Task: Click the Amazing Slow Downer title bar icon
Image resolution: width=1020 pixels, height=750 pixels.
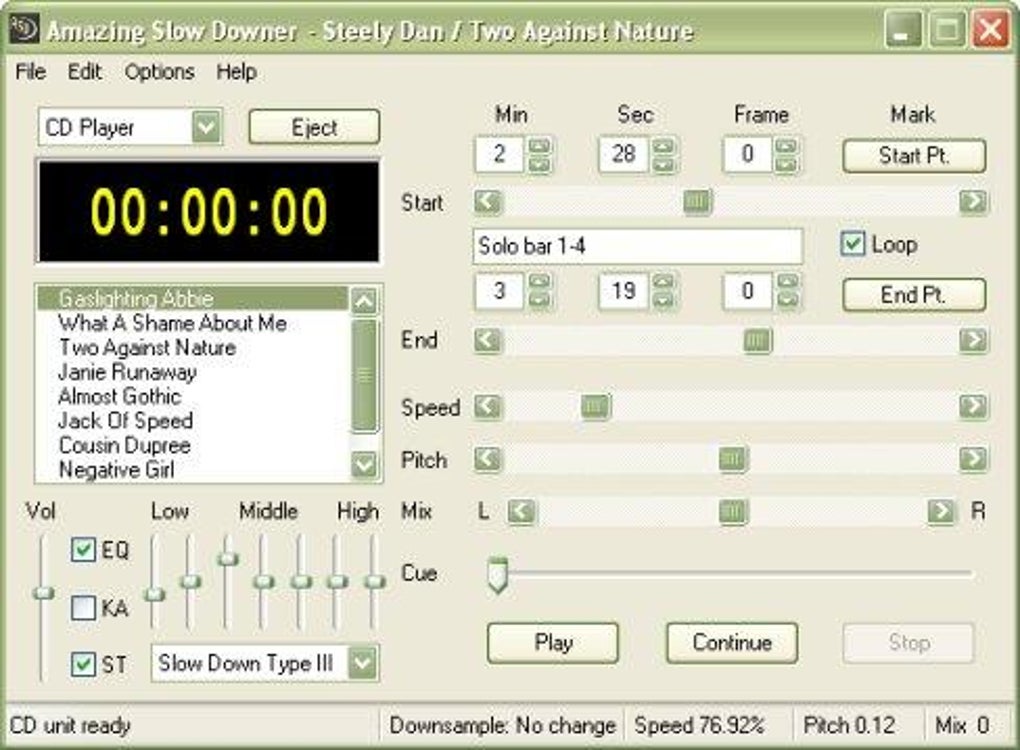Action: (24, 29)
